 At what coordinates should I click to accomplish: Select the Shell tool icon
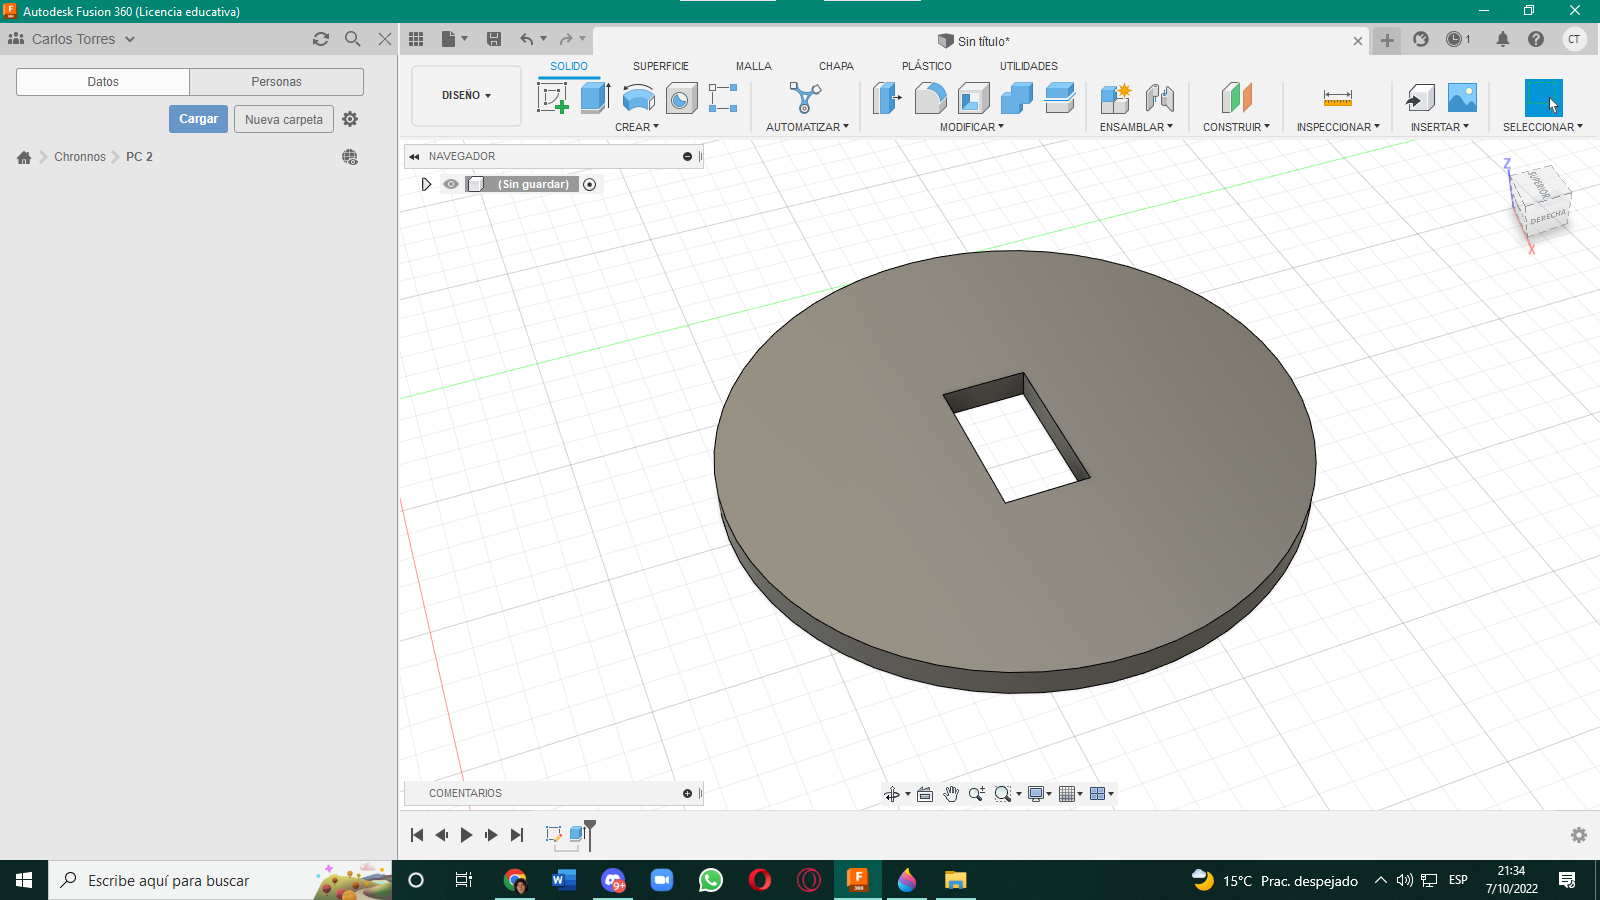(x=973, y=98)
